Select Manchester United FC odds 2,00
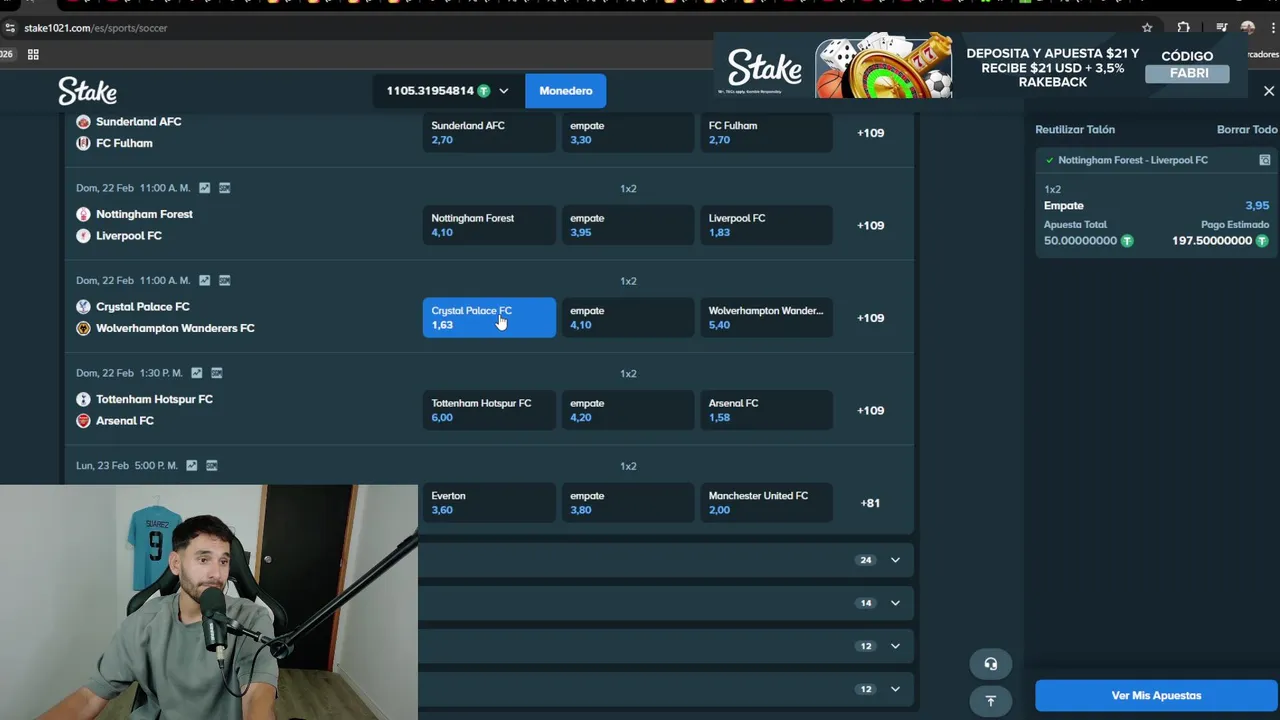1280x720 pixels. (x=766, y=503)
